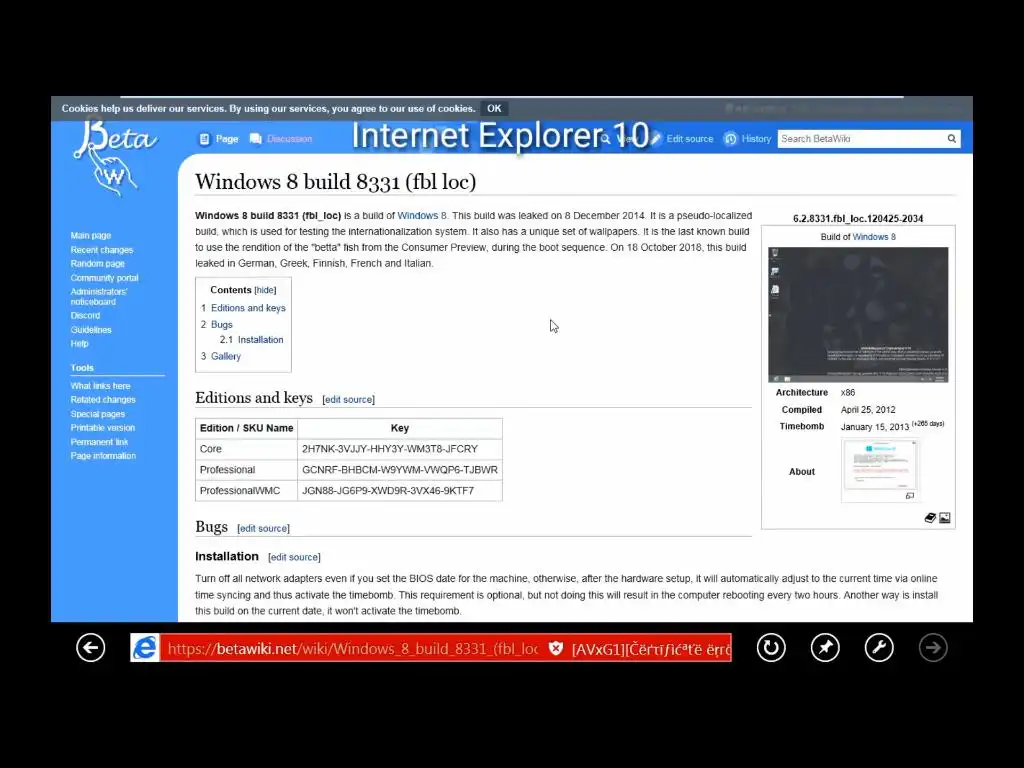This screenshot has width=1024, height=768.
Task: Open Recent changes
Action: tap(102, 249)
